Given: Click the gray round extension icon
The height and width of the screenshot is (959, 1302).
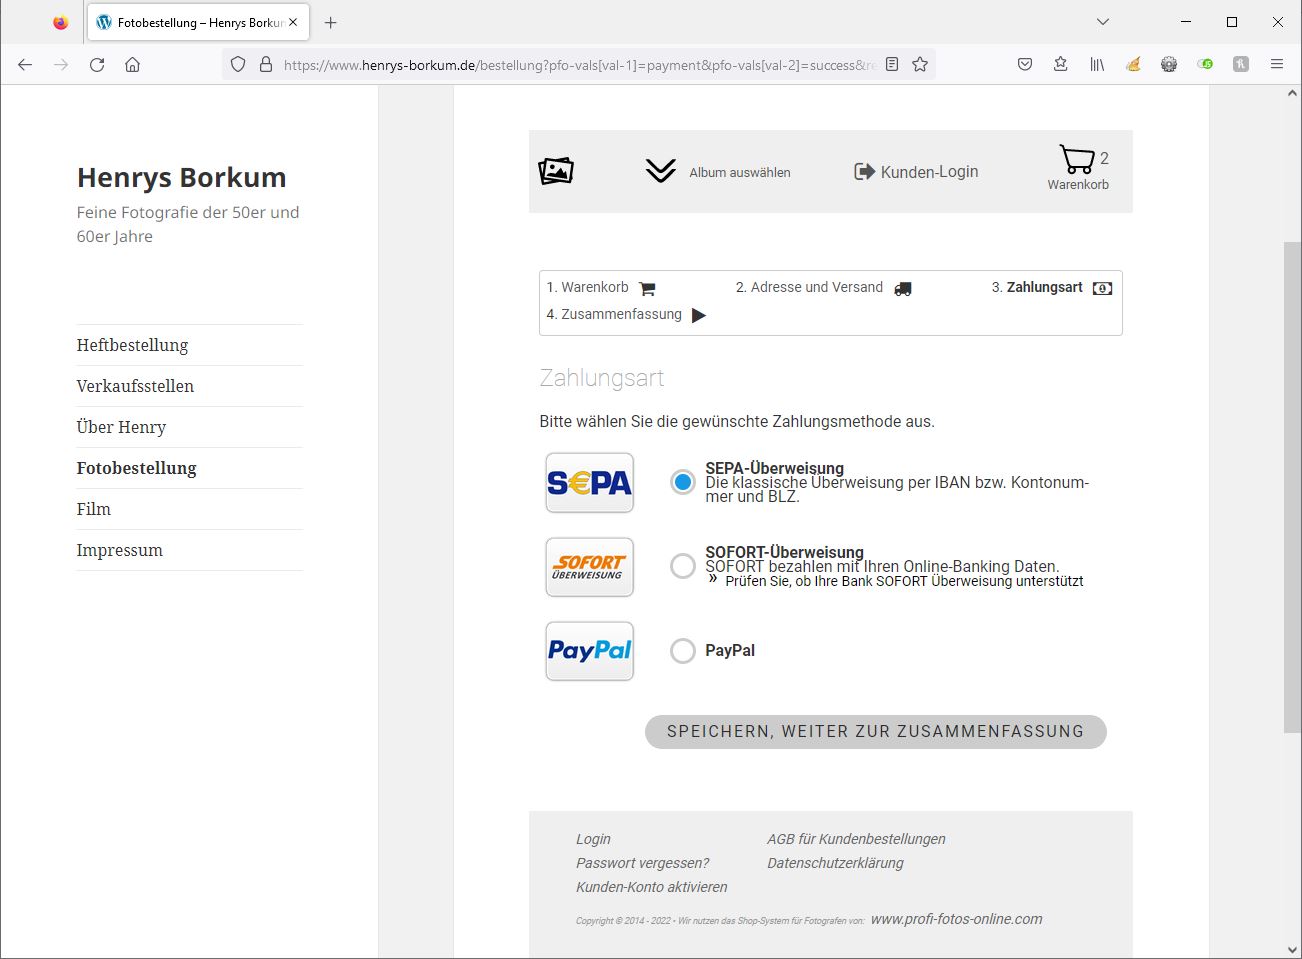Looking at the screenshot, I should [1169, 64].
